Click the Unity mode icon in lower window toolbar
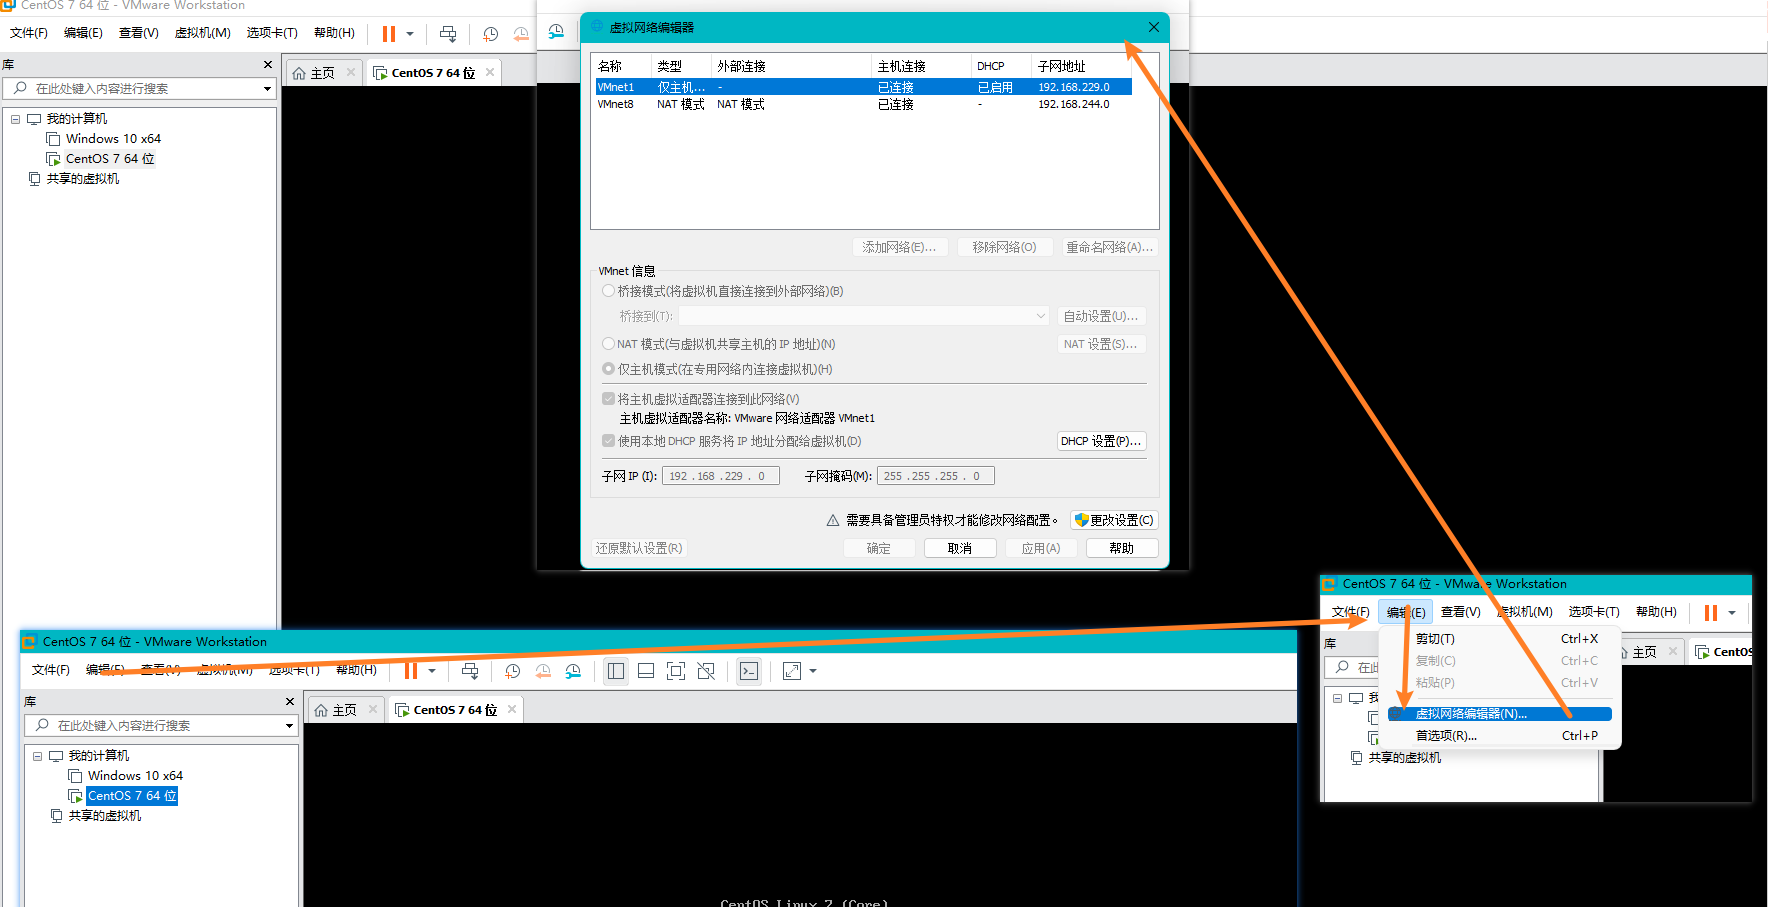Screen dimensions: 1768x907 point(706,671)
